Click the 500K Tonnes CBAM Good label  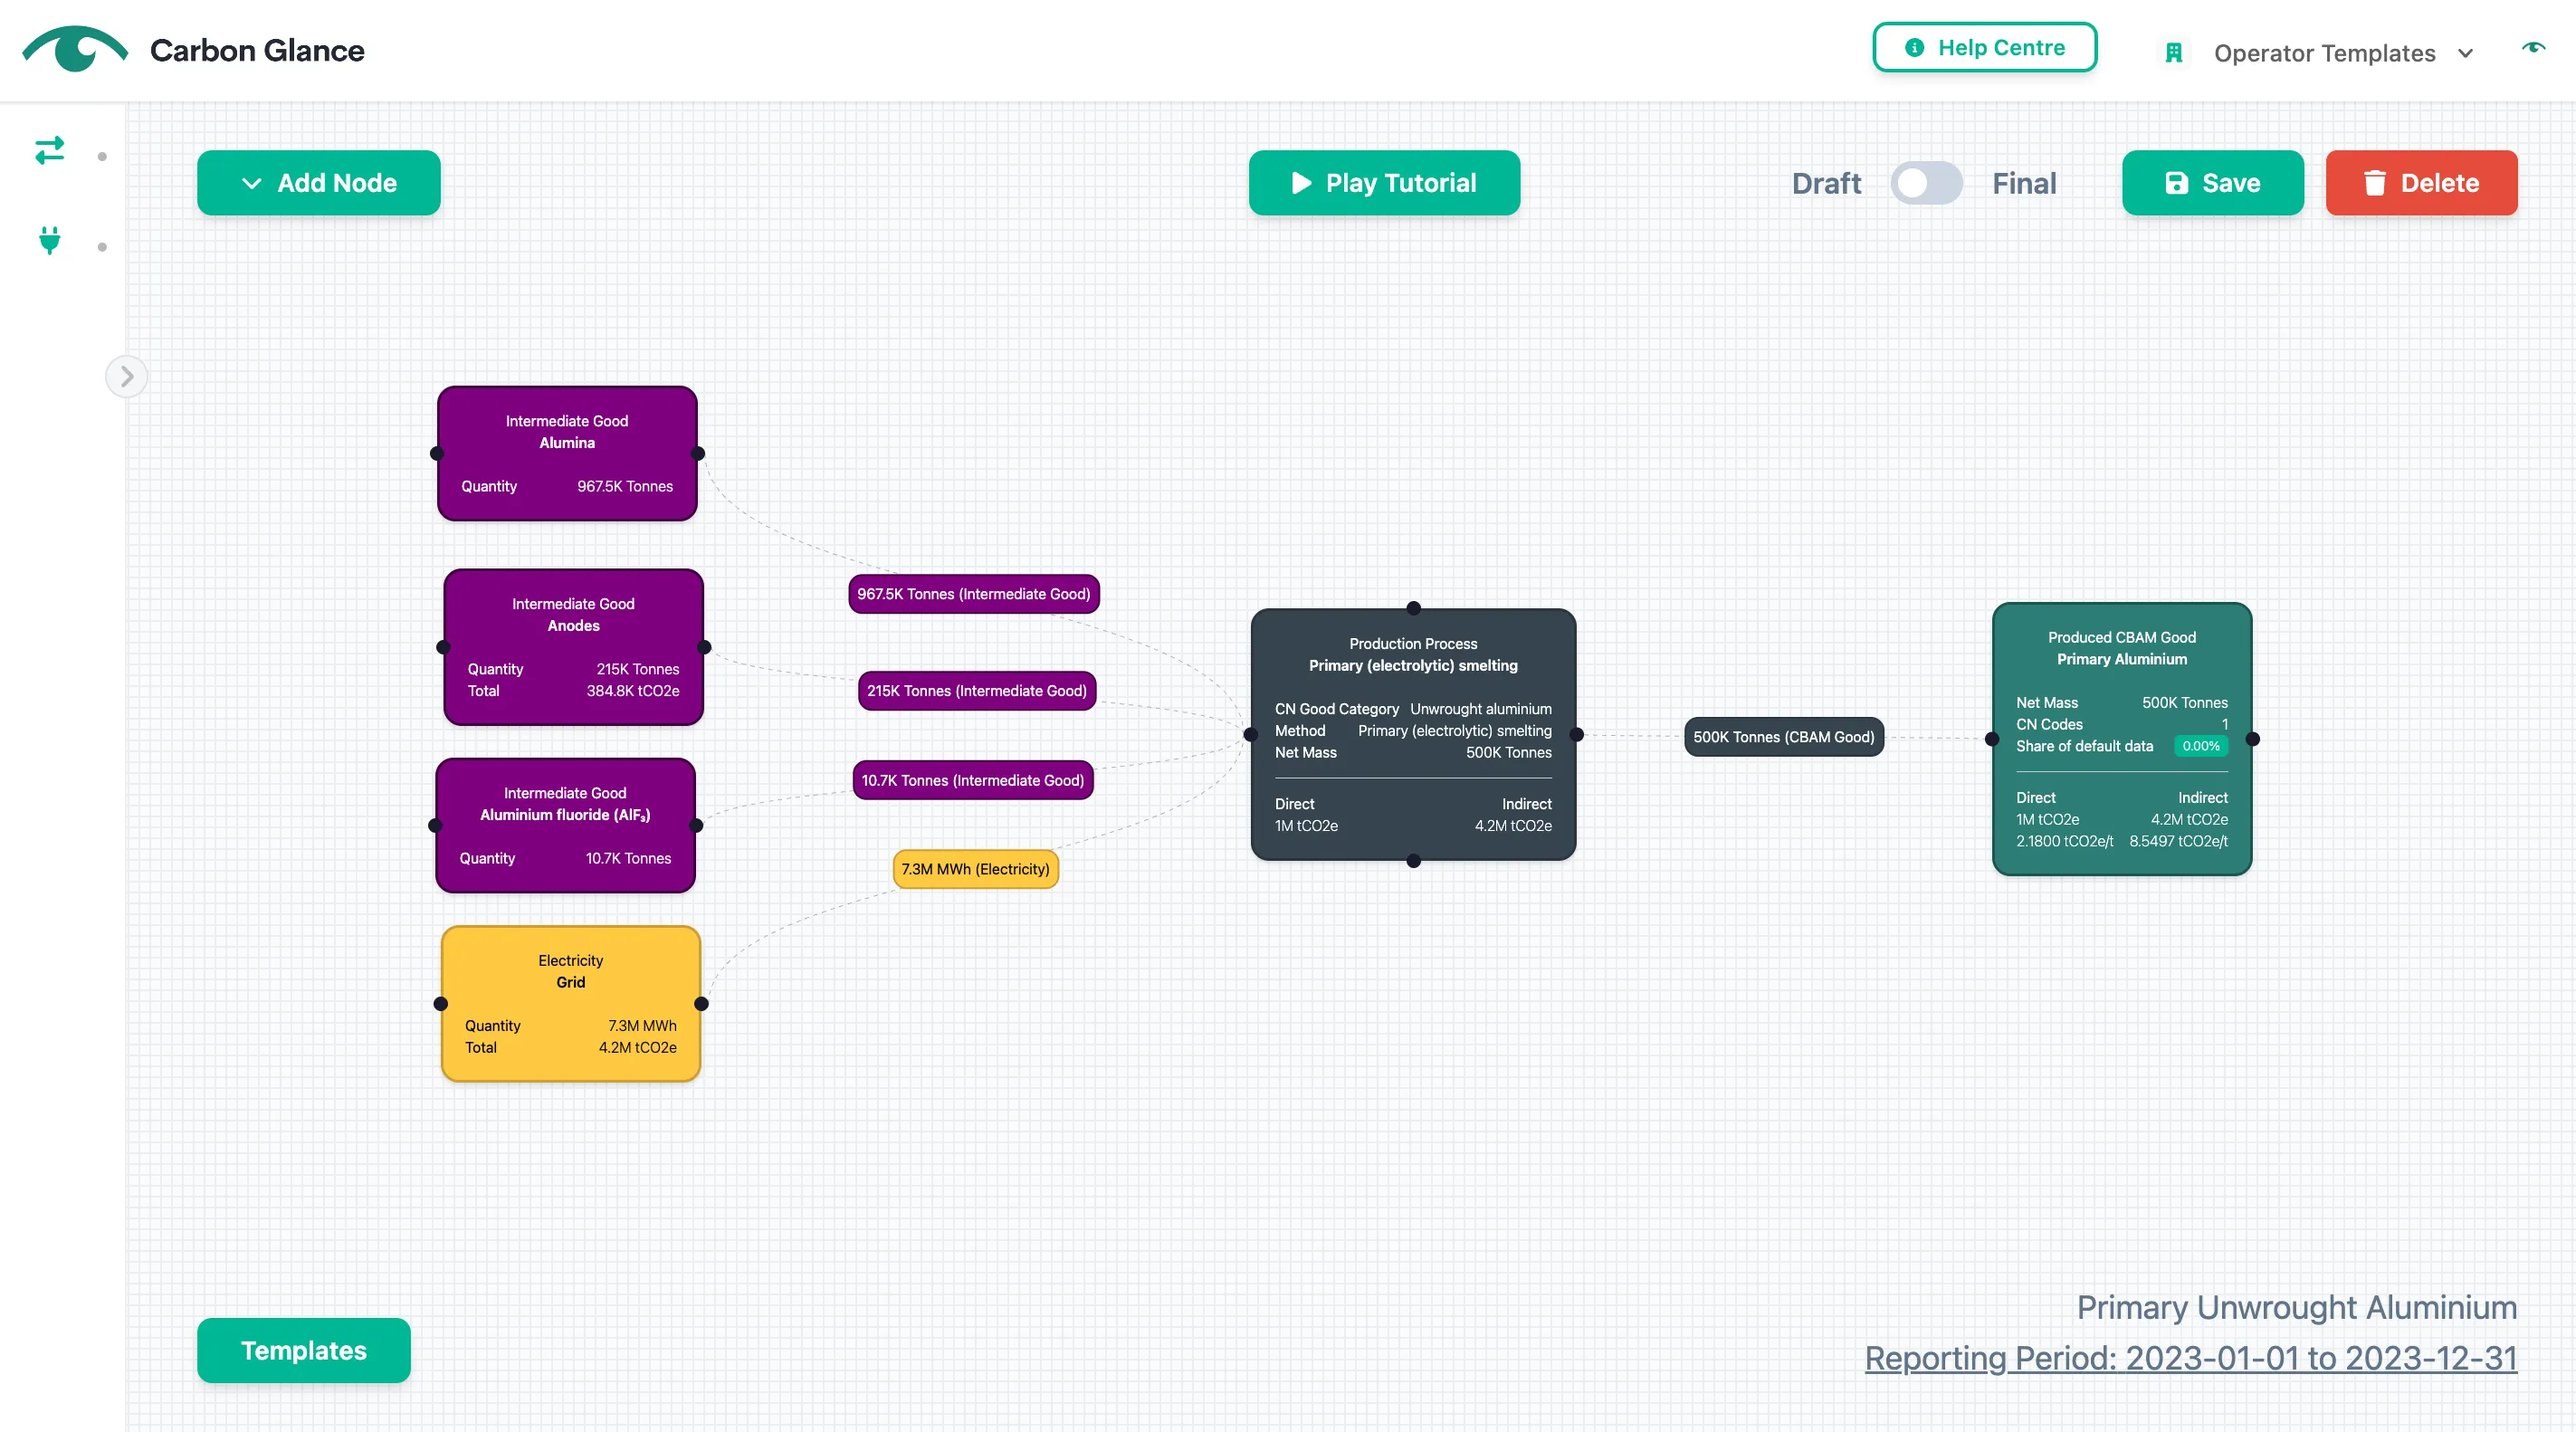click(x=1784, y=737)
